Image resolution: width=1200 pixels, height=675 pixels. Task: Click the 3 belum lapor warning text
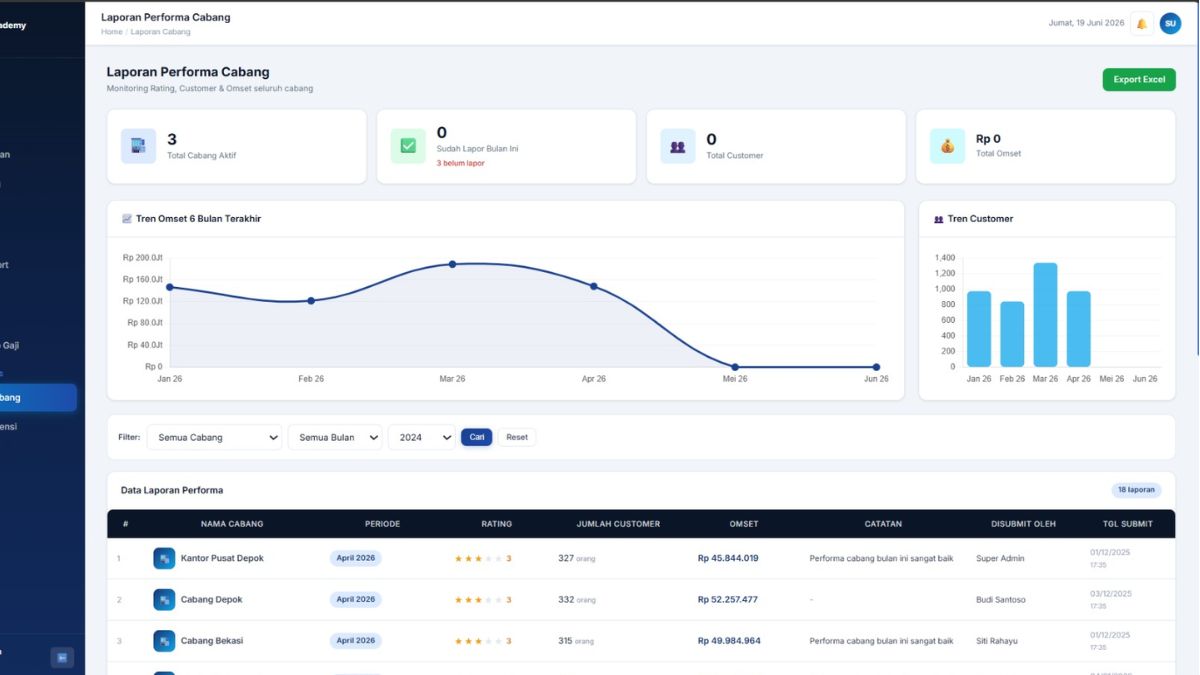[460, 163]
